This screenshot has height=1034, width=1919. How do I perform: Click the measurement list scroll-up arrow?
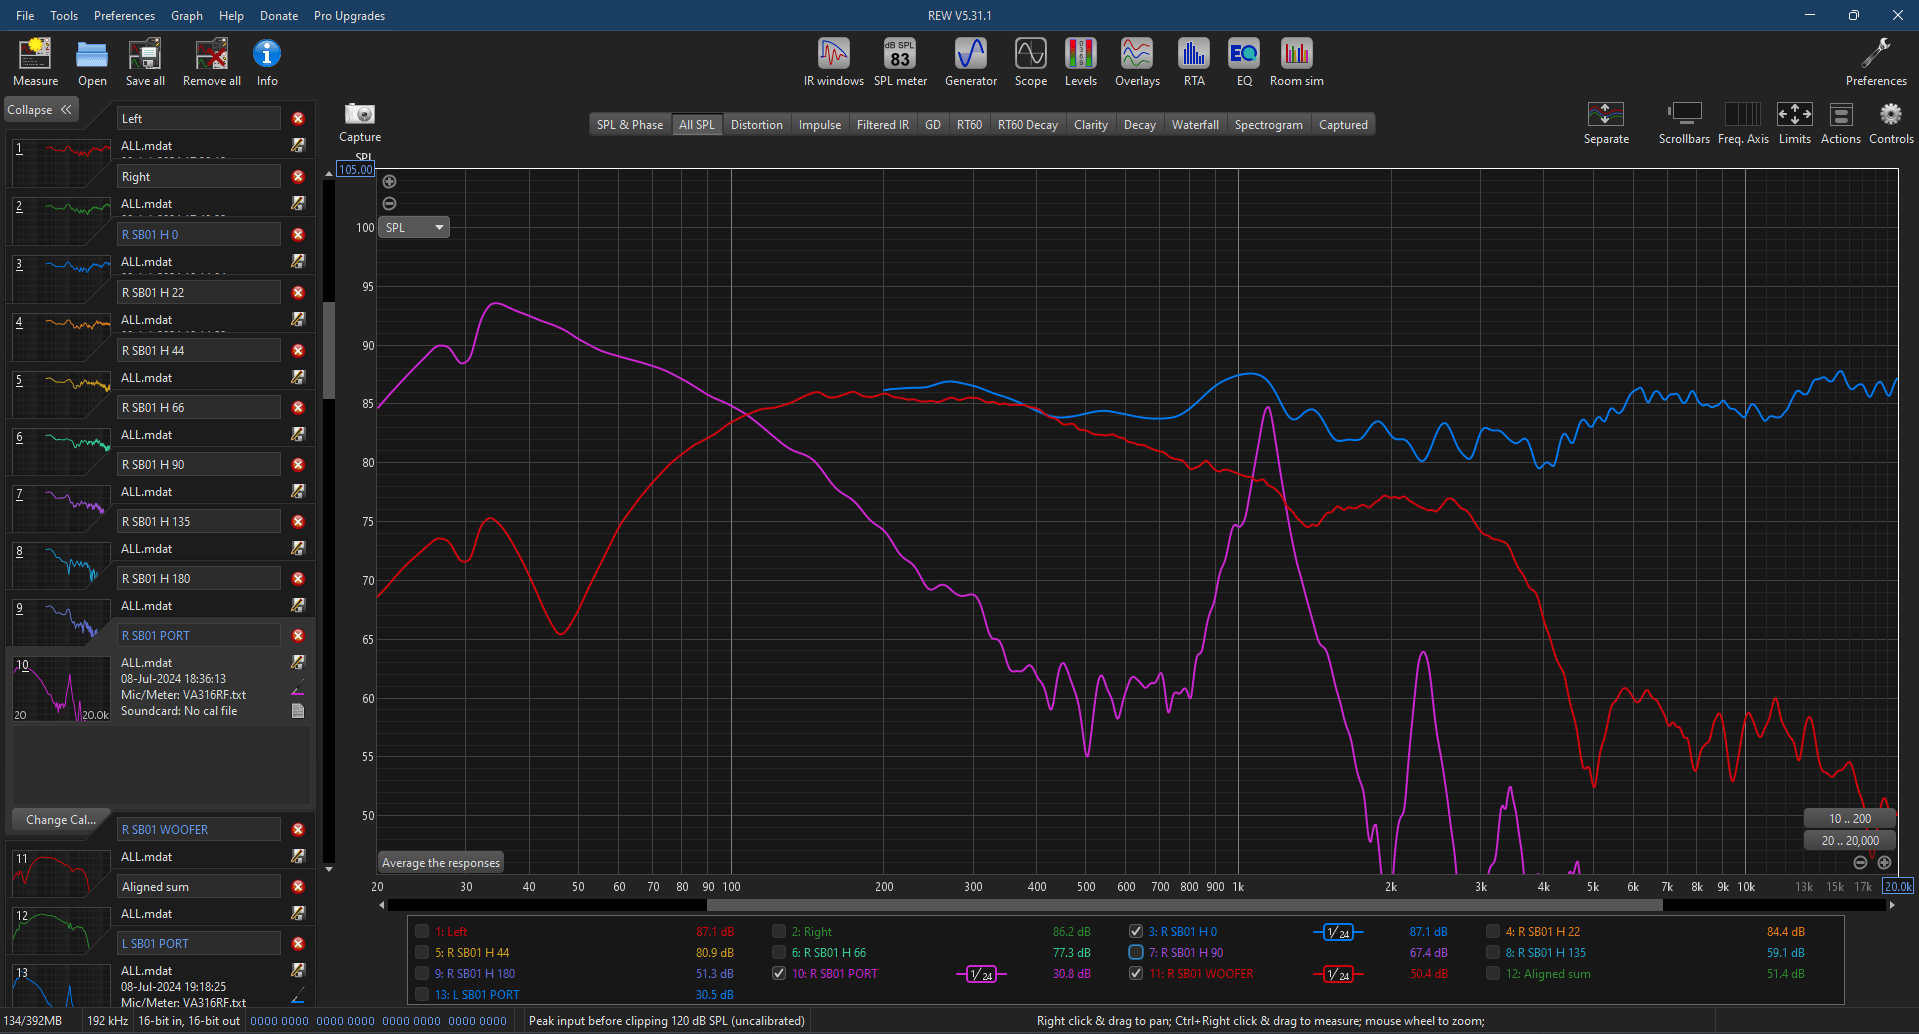tap(329, 174)
